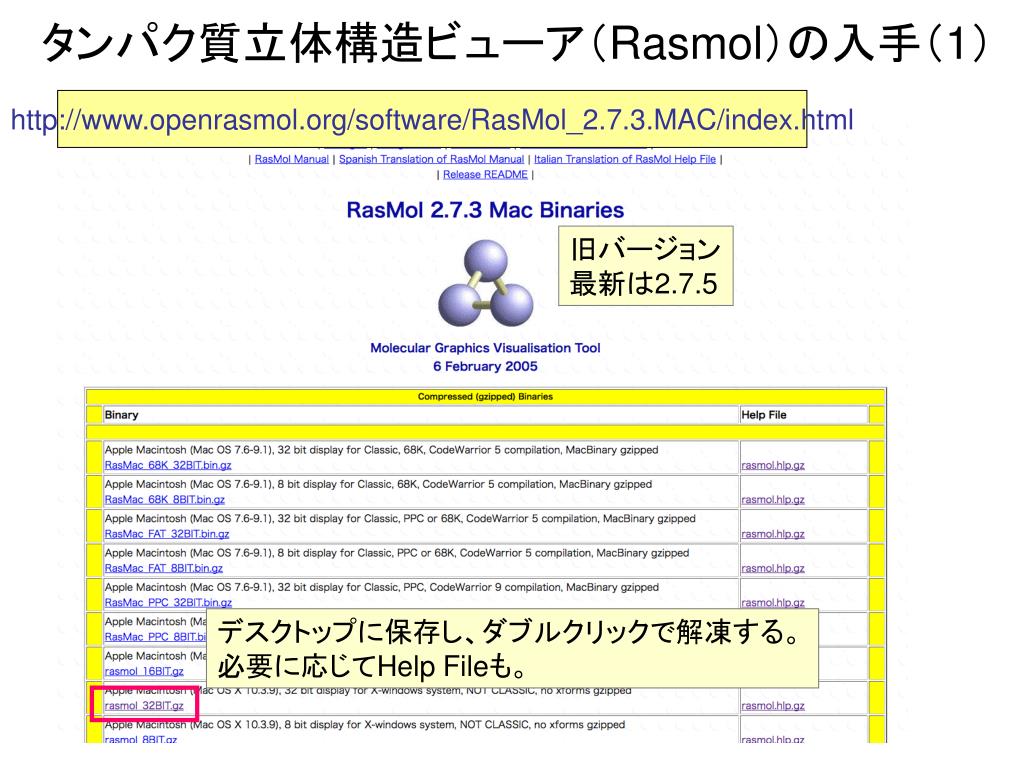
Task: Click rasmol.hlp.gz in RasMac_68K_8BIT row
Action: click(773, 500)
